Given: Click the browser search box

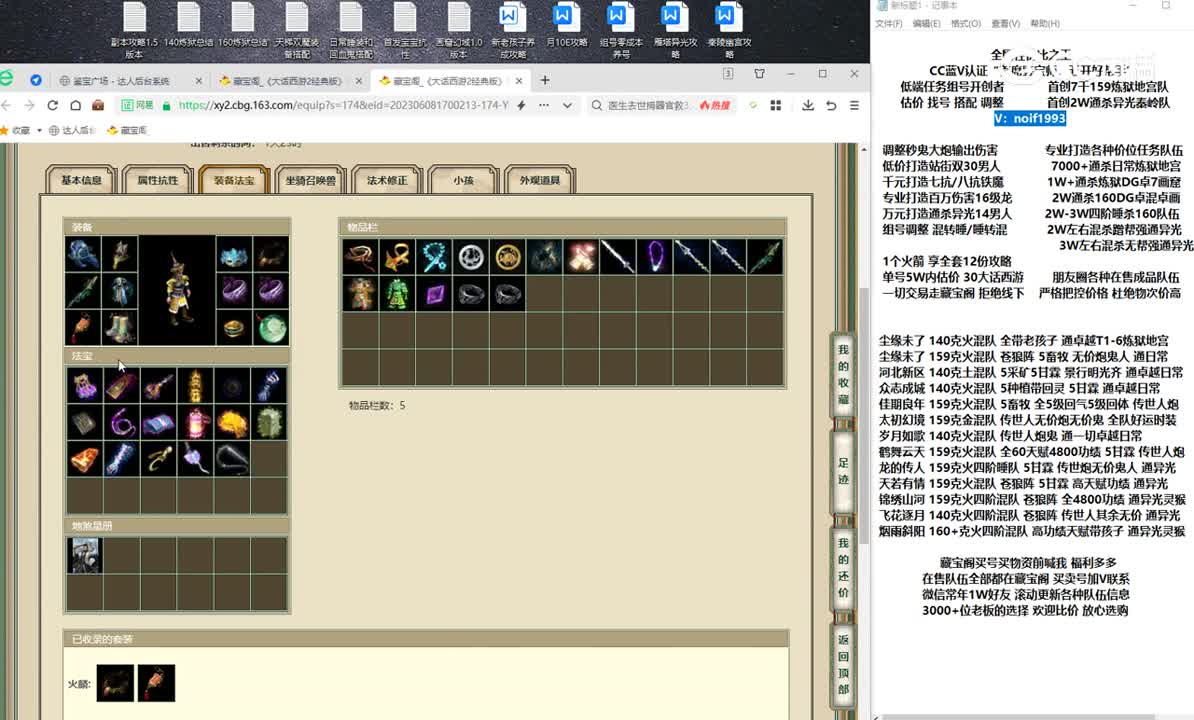Looking at the screenshot, I should 647,105.
